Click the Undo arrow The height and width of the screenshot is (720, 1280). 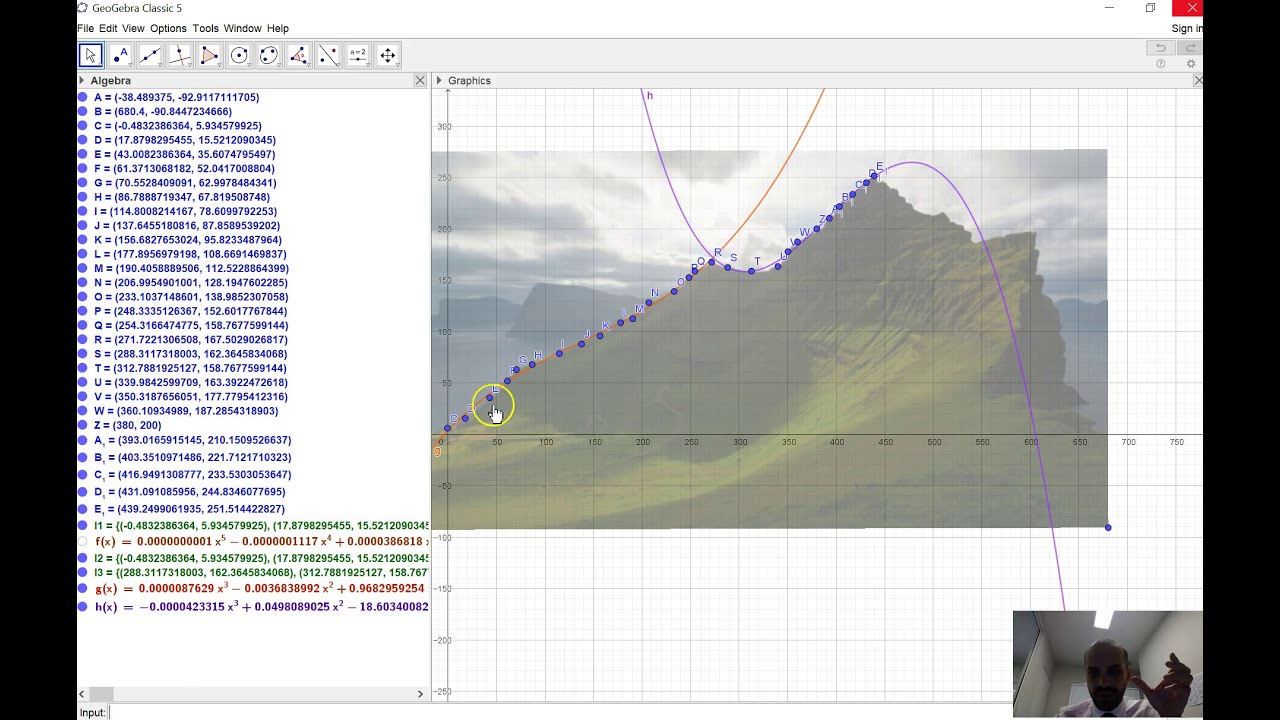[x=1160, y=48]
